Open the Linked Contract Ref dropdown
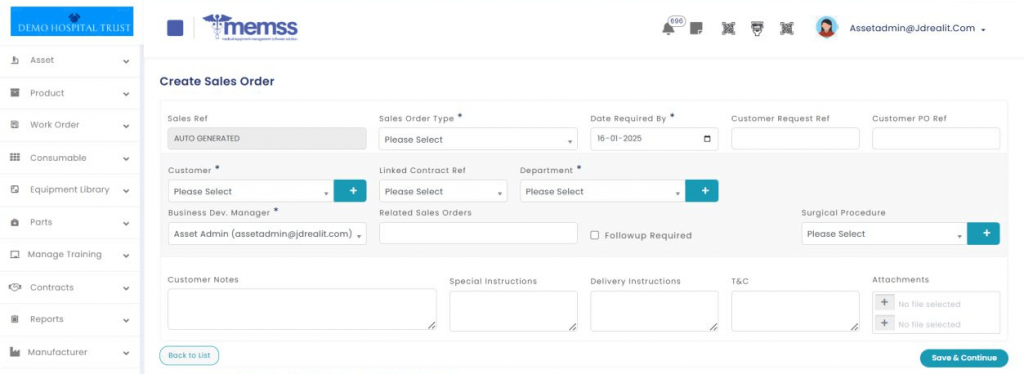This screenshot has height=374, width=1024. pos(443,191)
